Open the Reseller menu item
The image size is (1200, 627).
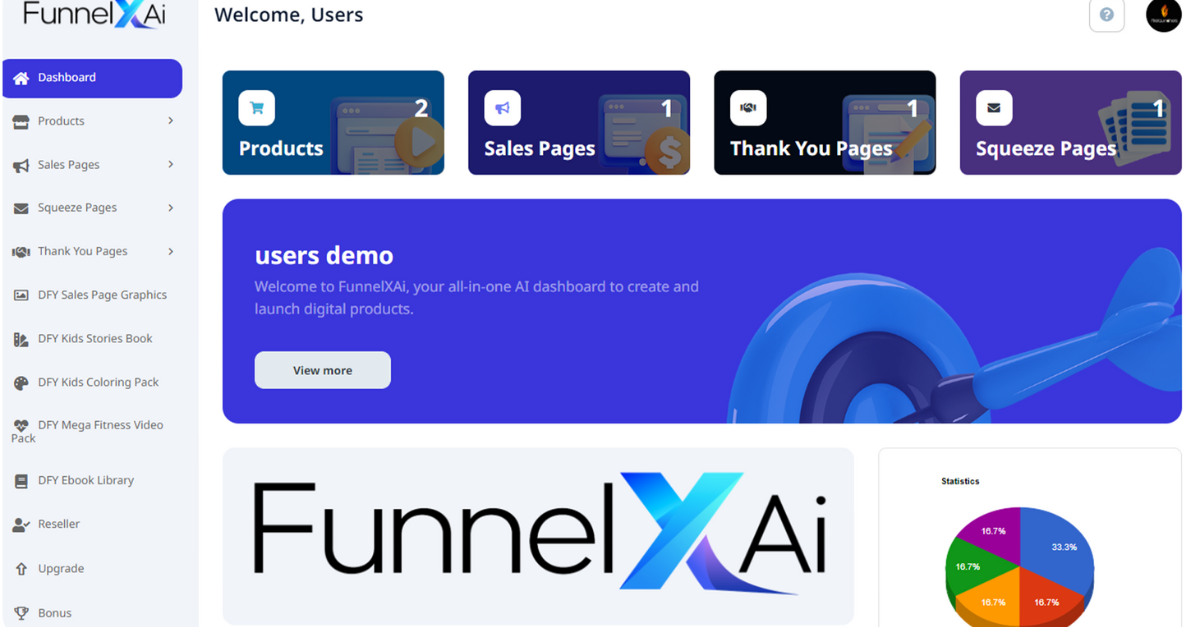92,524
